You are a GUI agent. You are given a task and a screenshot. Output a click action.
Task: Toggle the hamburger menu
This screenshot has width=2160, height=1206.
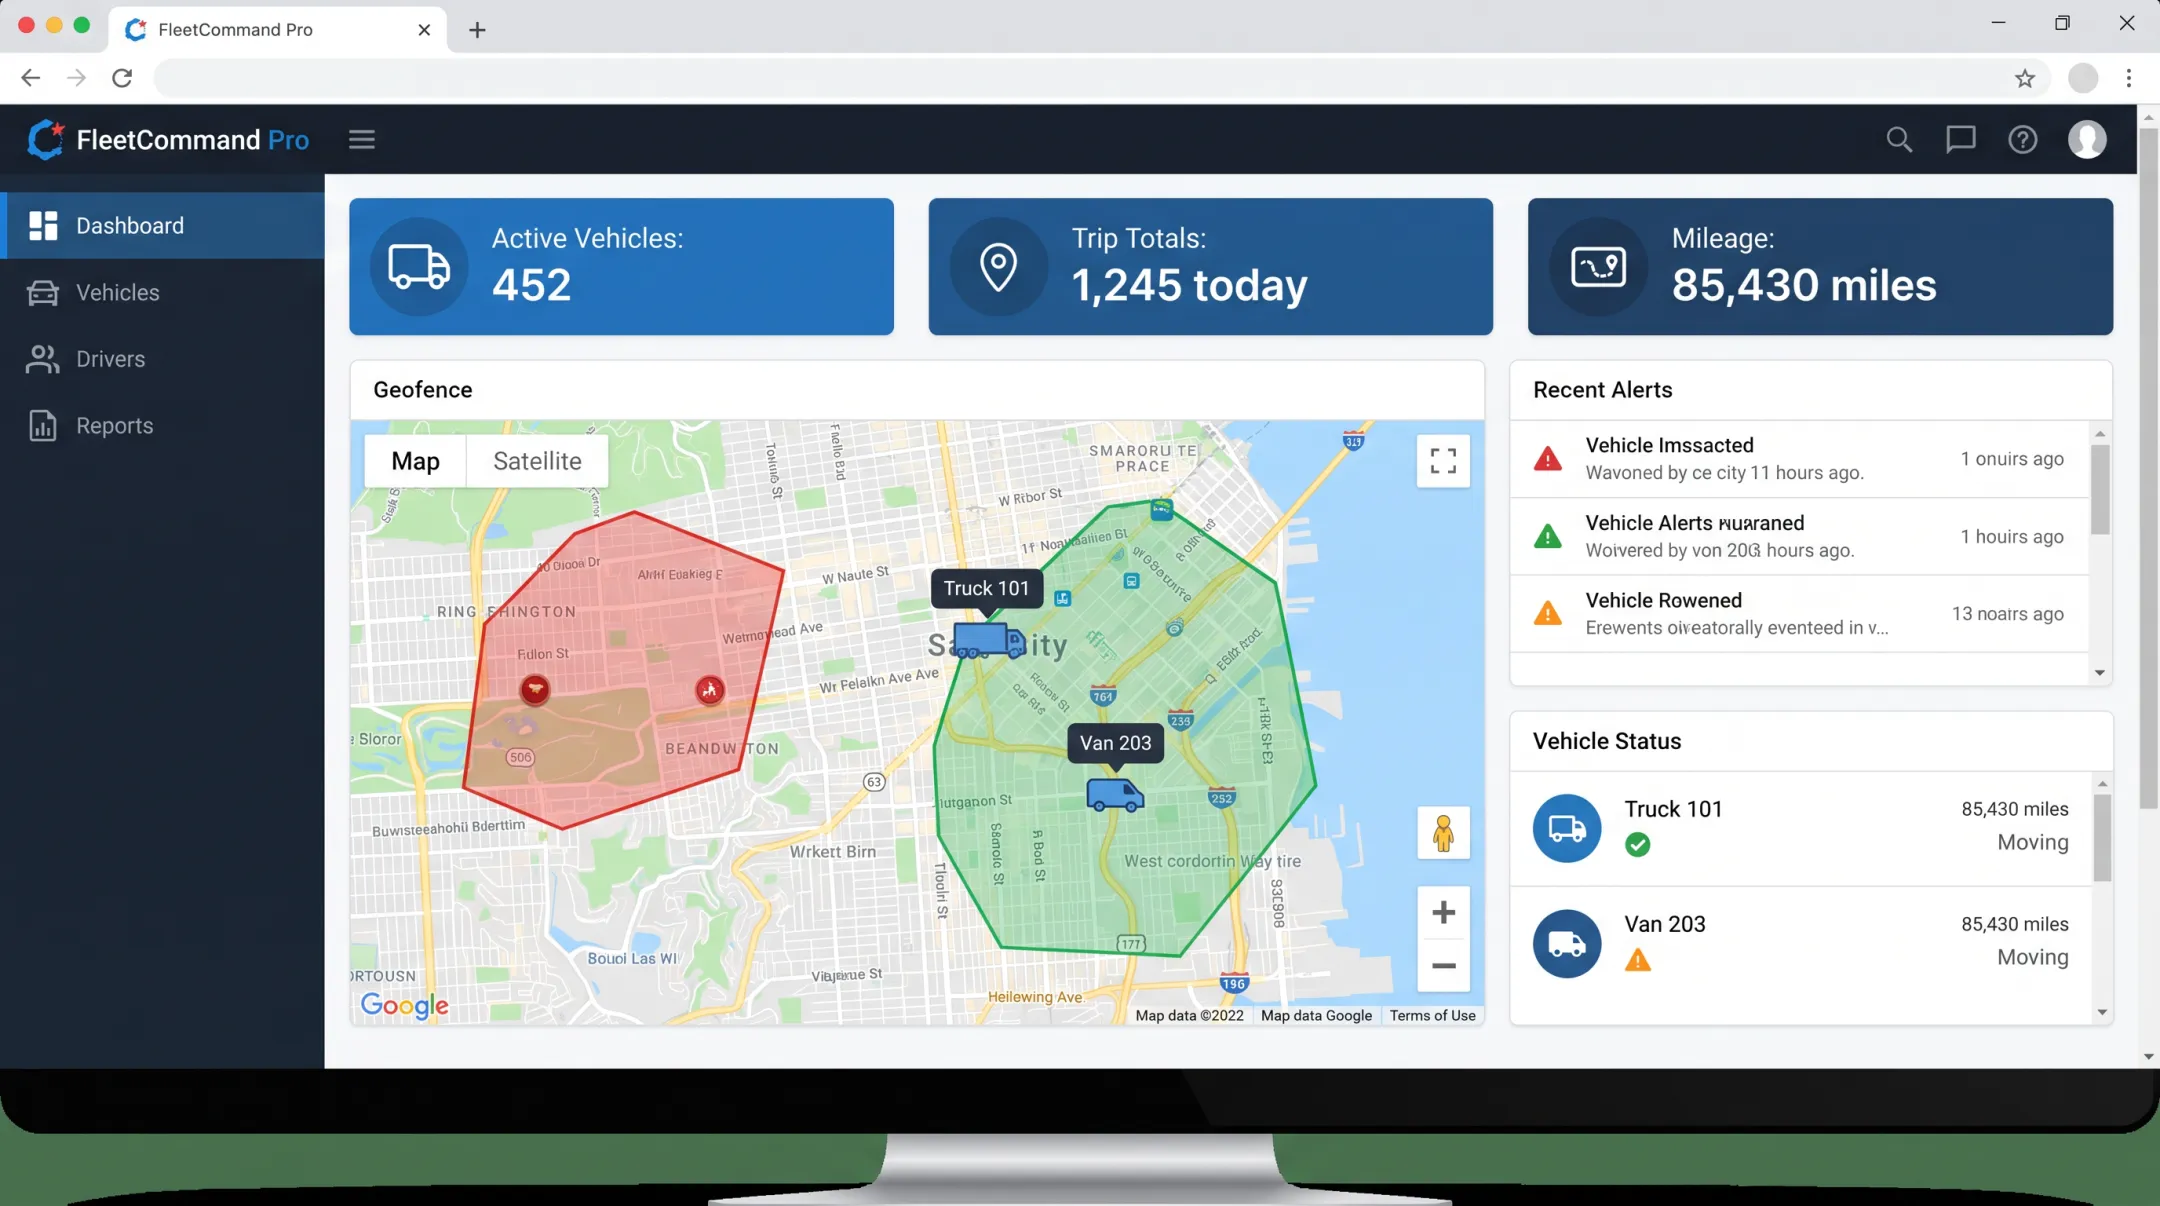pos(362,139)
